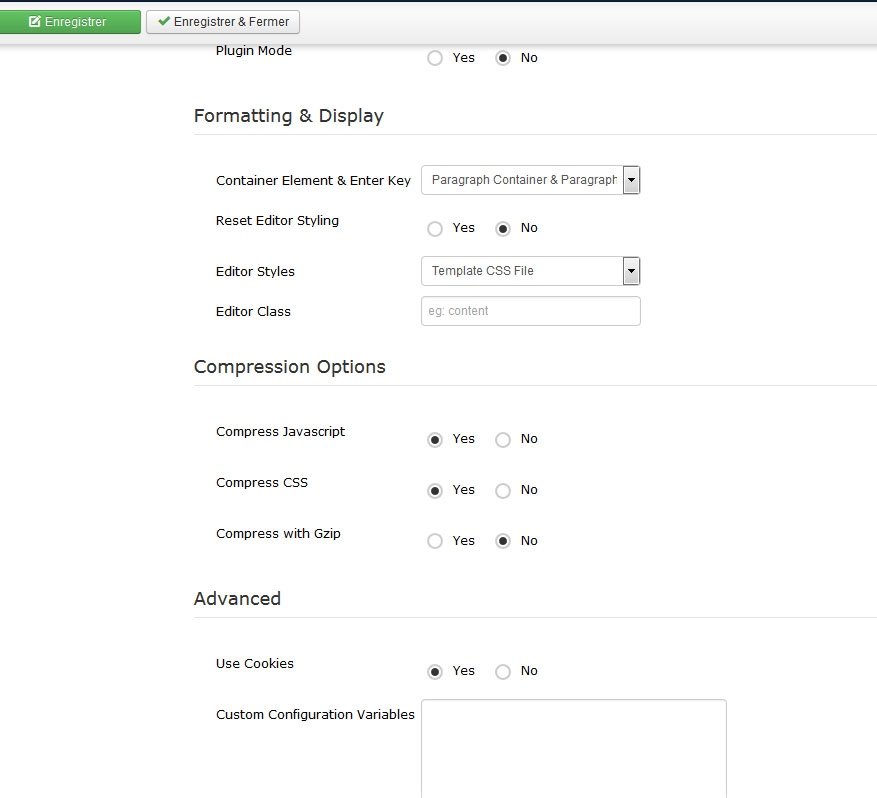
Task: Select Yes for Compress CSS
Action: coord(435,490)
